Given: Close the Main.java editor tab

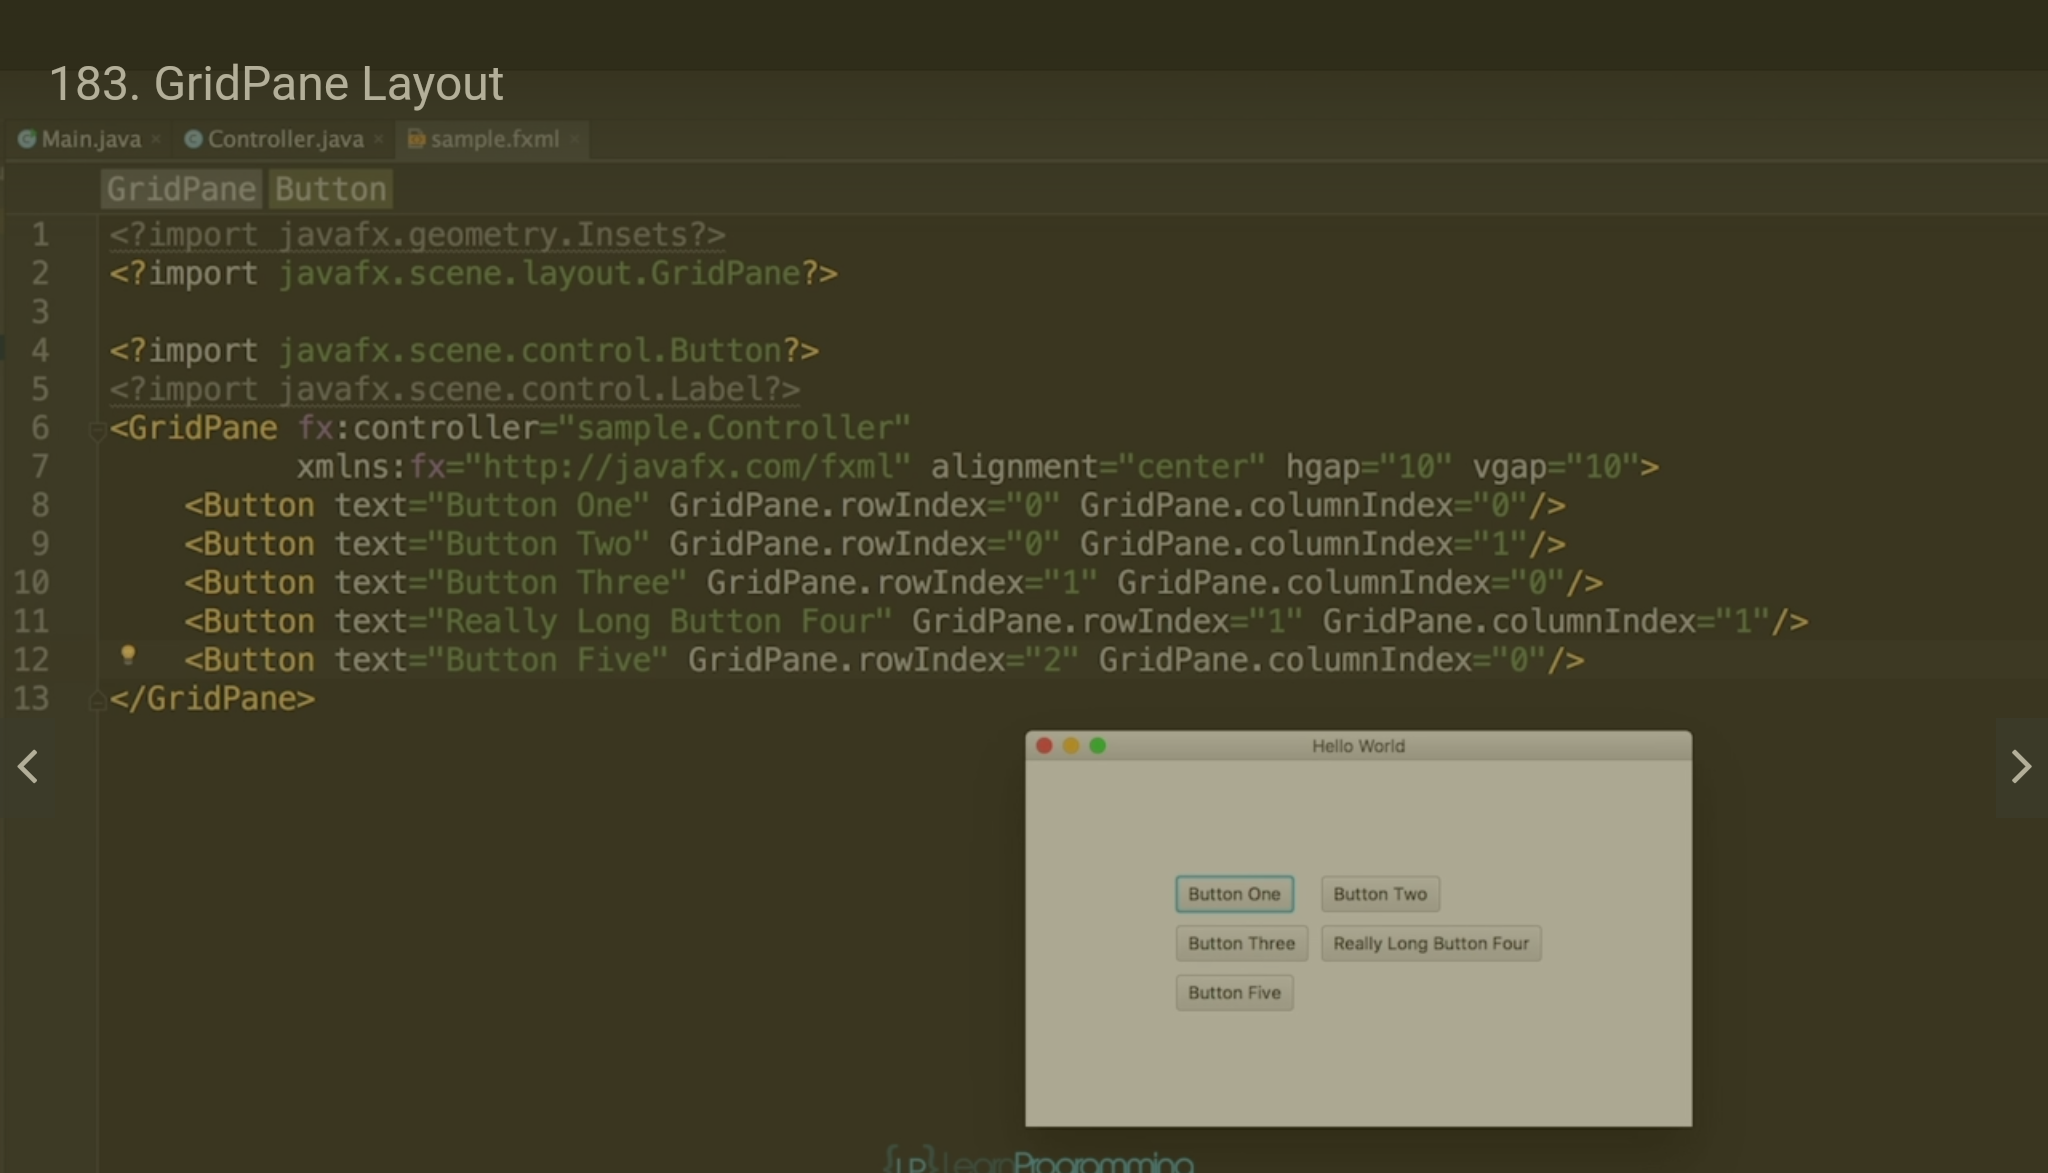Looking at the screenshot, I should tap(156, 140).
